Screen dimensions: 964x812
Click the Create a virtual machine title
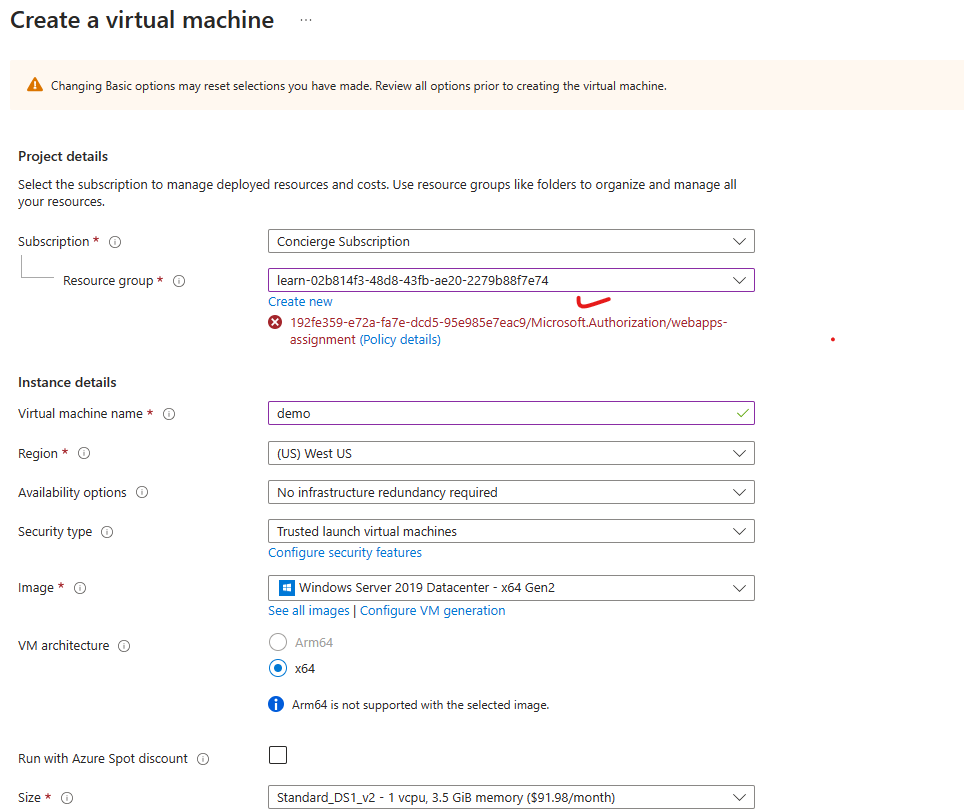[142, 20]
